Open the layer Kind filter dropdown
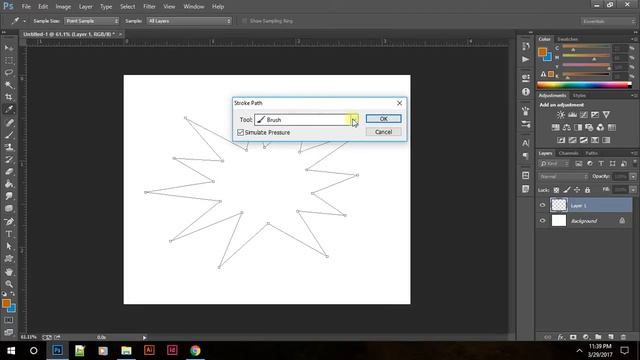 [x=554, y=164]
